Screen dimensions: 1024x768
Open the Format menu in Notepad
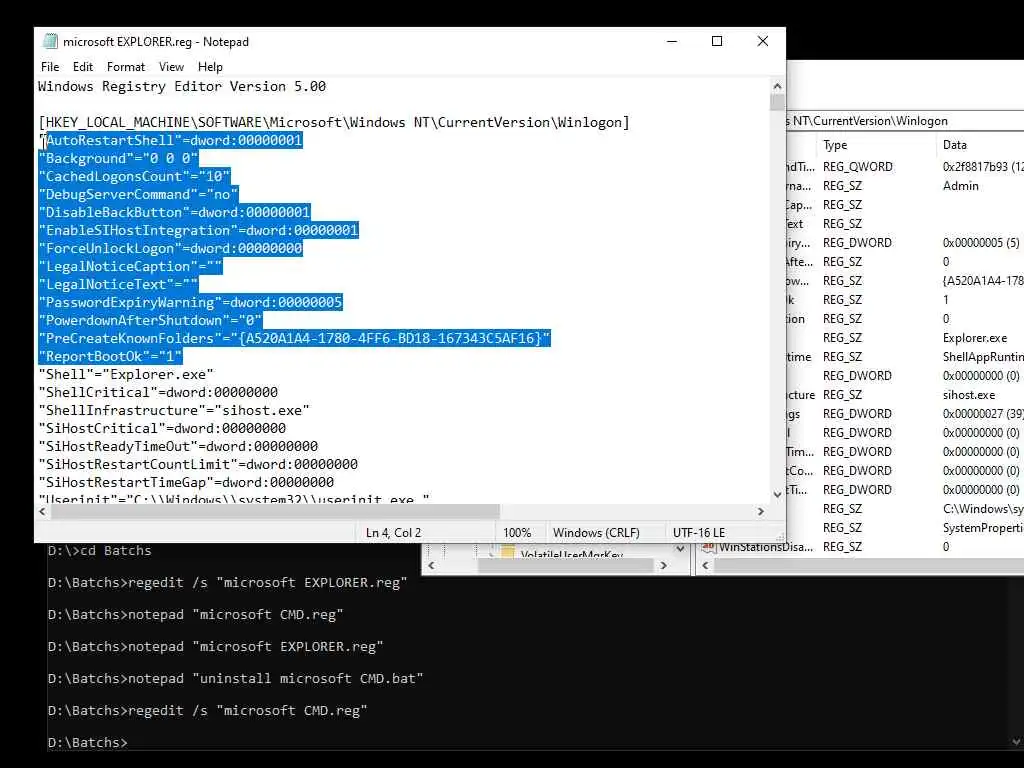coord(125,67)
